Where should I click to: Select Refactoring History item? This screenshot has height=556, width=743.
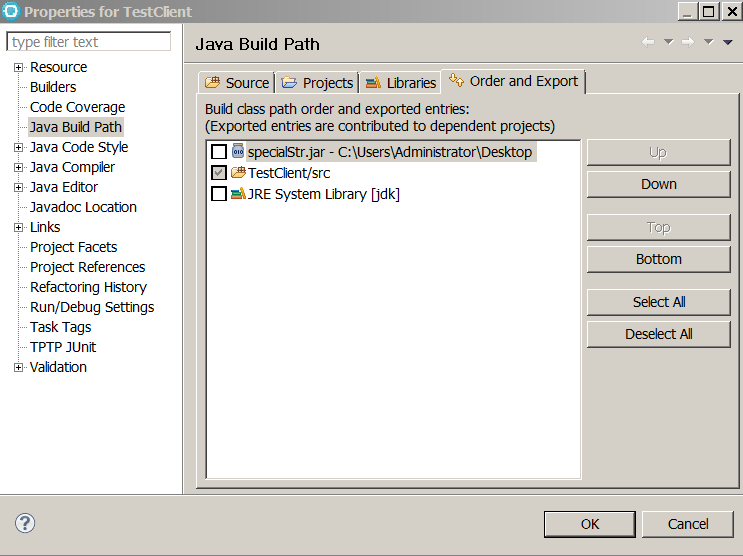[89, 287]
